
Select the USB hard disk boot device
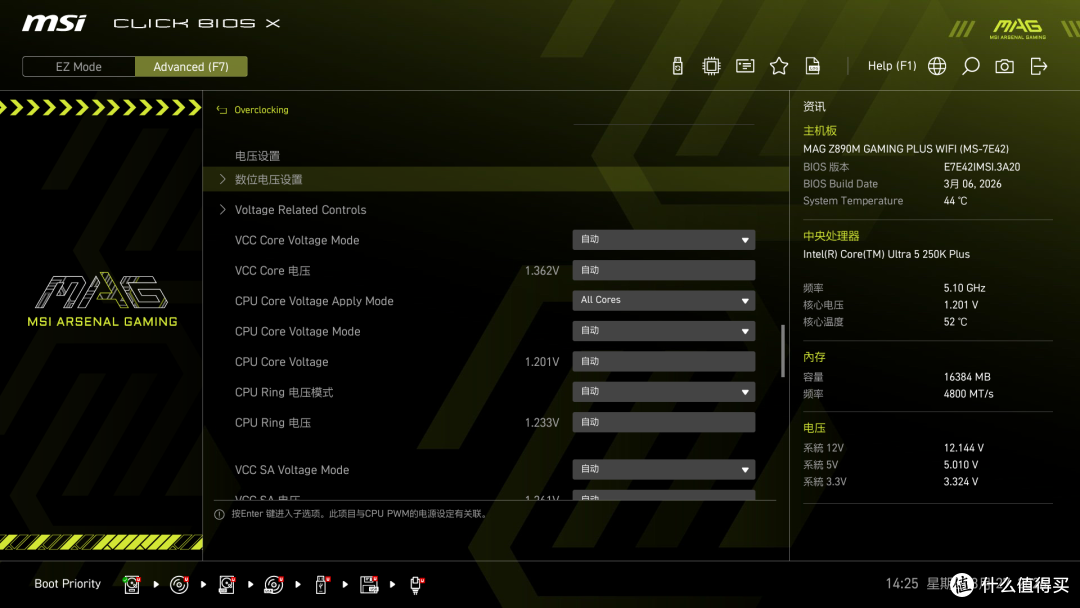(x=227, y=585)
